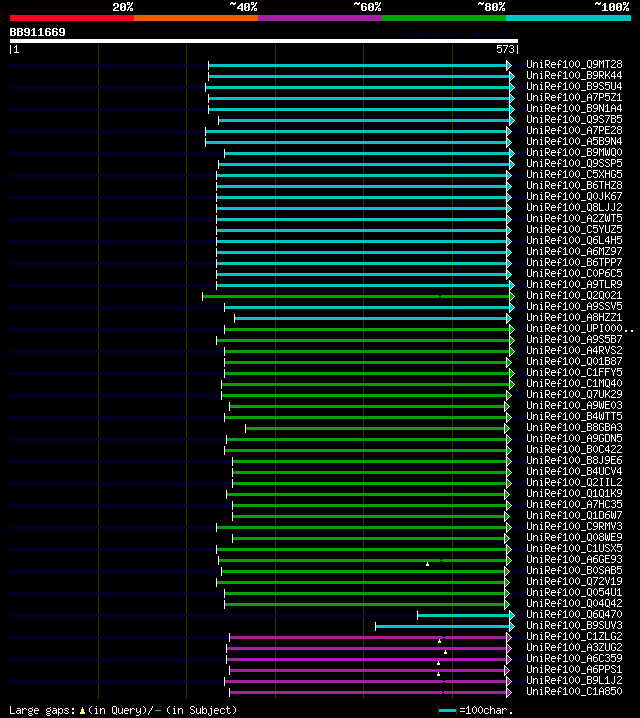Click the BB911669 query name
Screen dimensions: 640x718
point(38,32)
